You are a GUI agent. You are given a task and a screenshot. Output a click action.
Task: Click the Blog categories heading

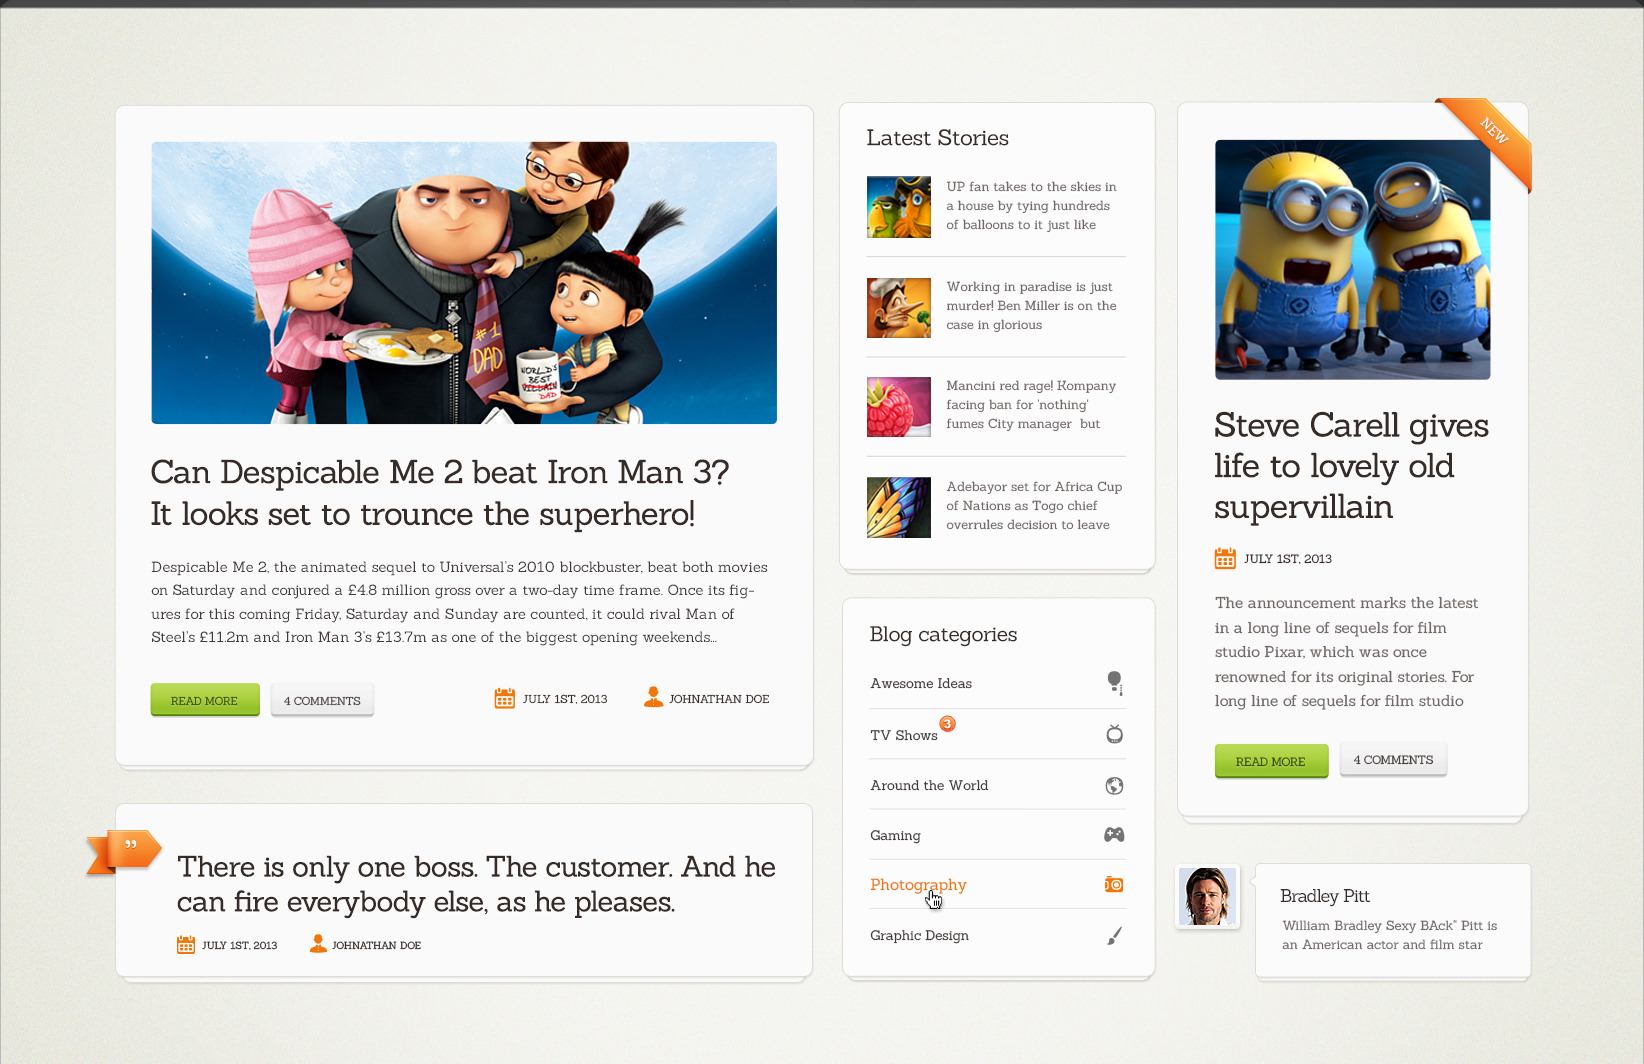[943, 634]
